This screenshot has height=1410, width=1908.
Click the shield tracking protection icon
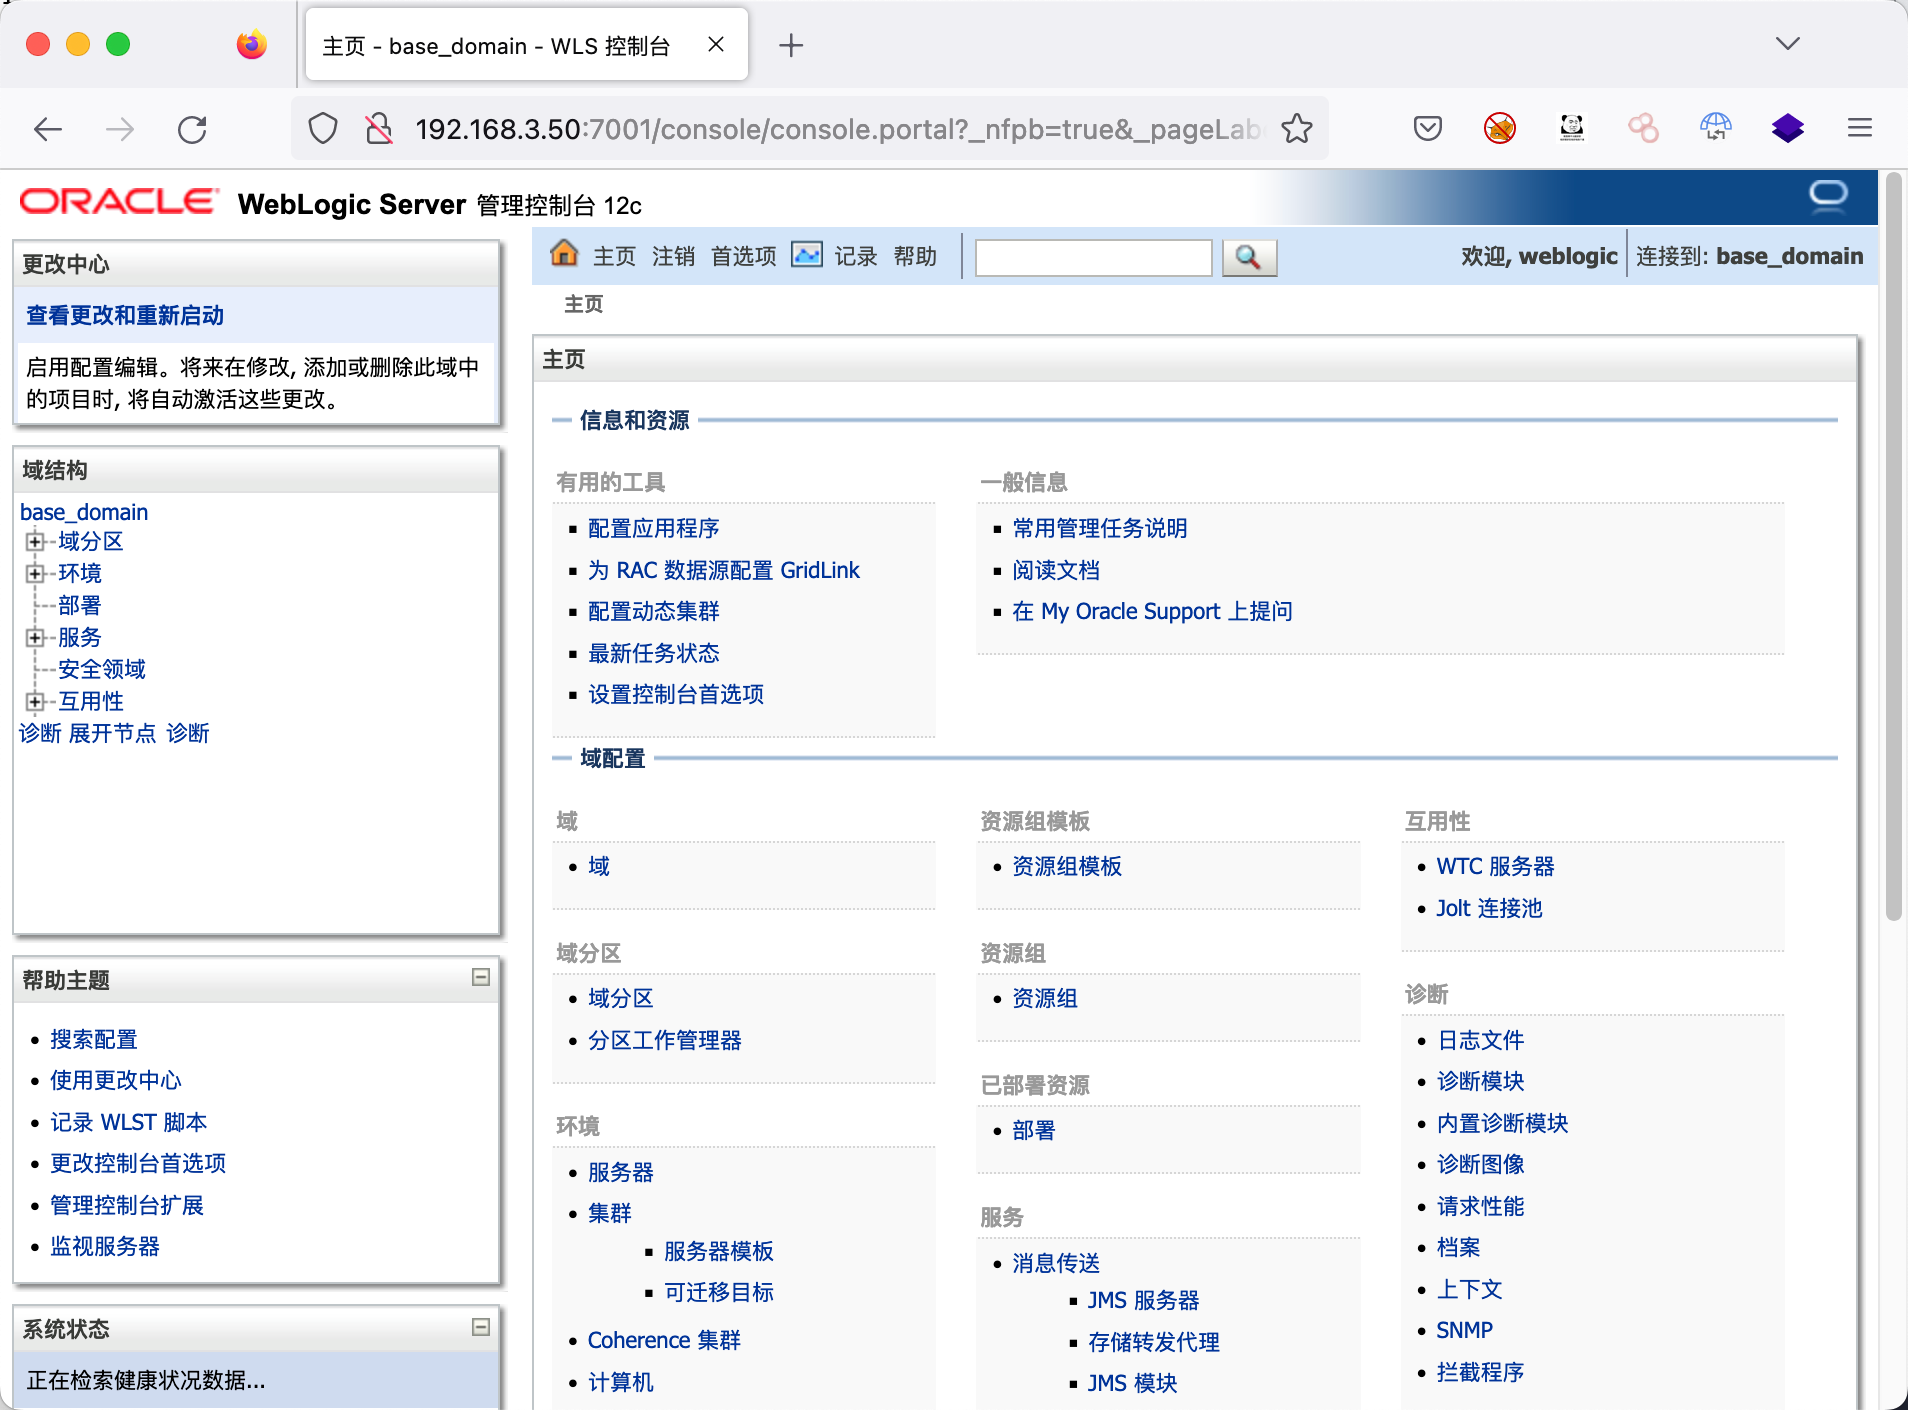pos(323,129)
